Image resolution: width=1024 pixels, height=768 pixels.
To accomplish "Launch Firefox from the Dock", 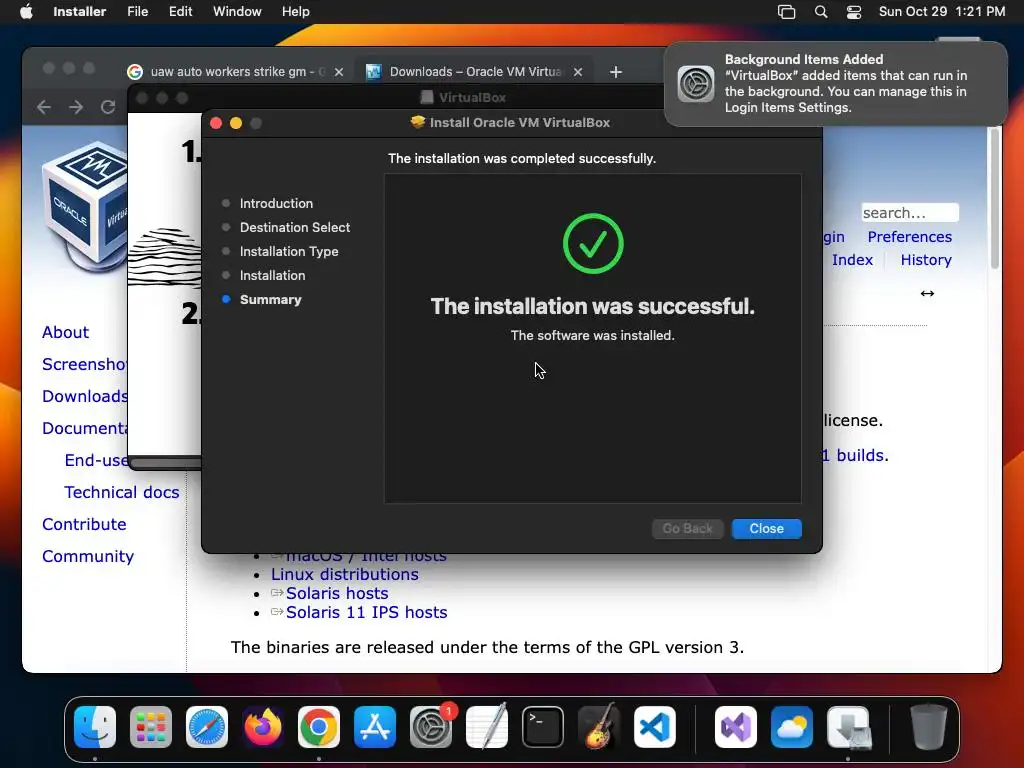I will point(263,727).
